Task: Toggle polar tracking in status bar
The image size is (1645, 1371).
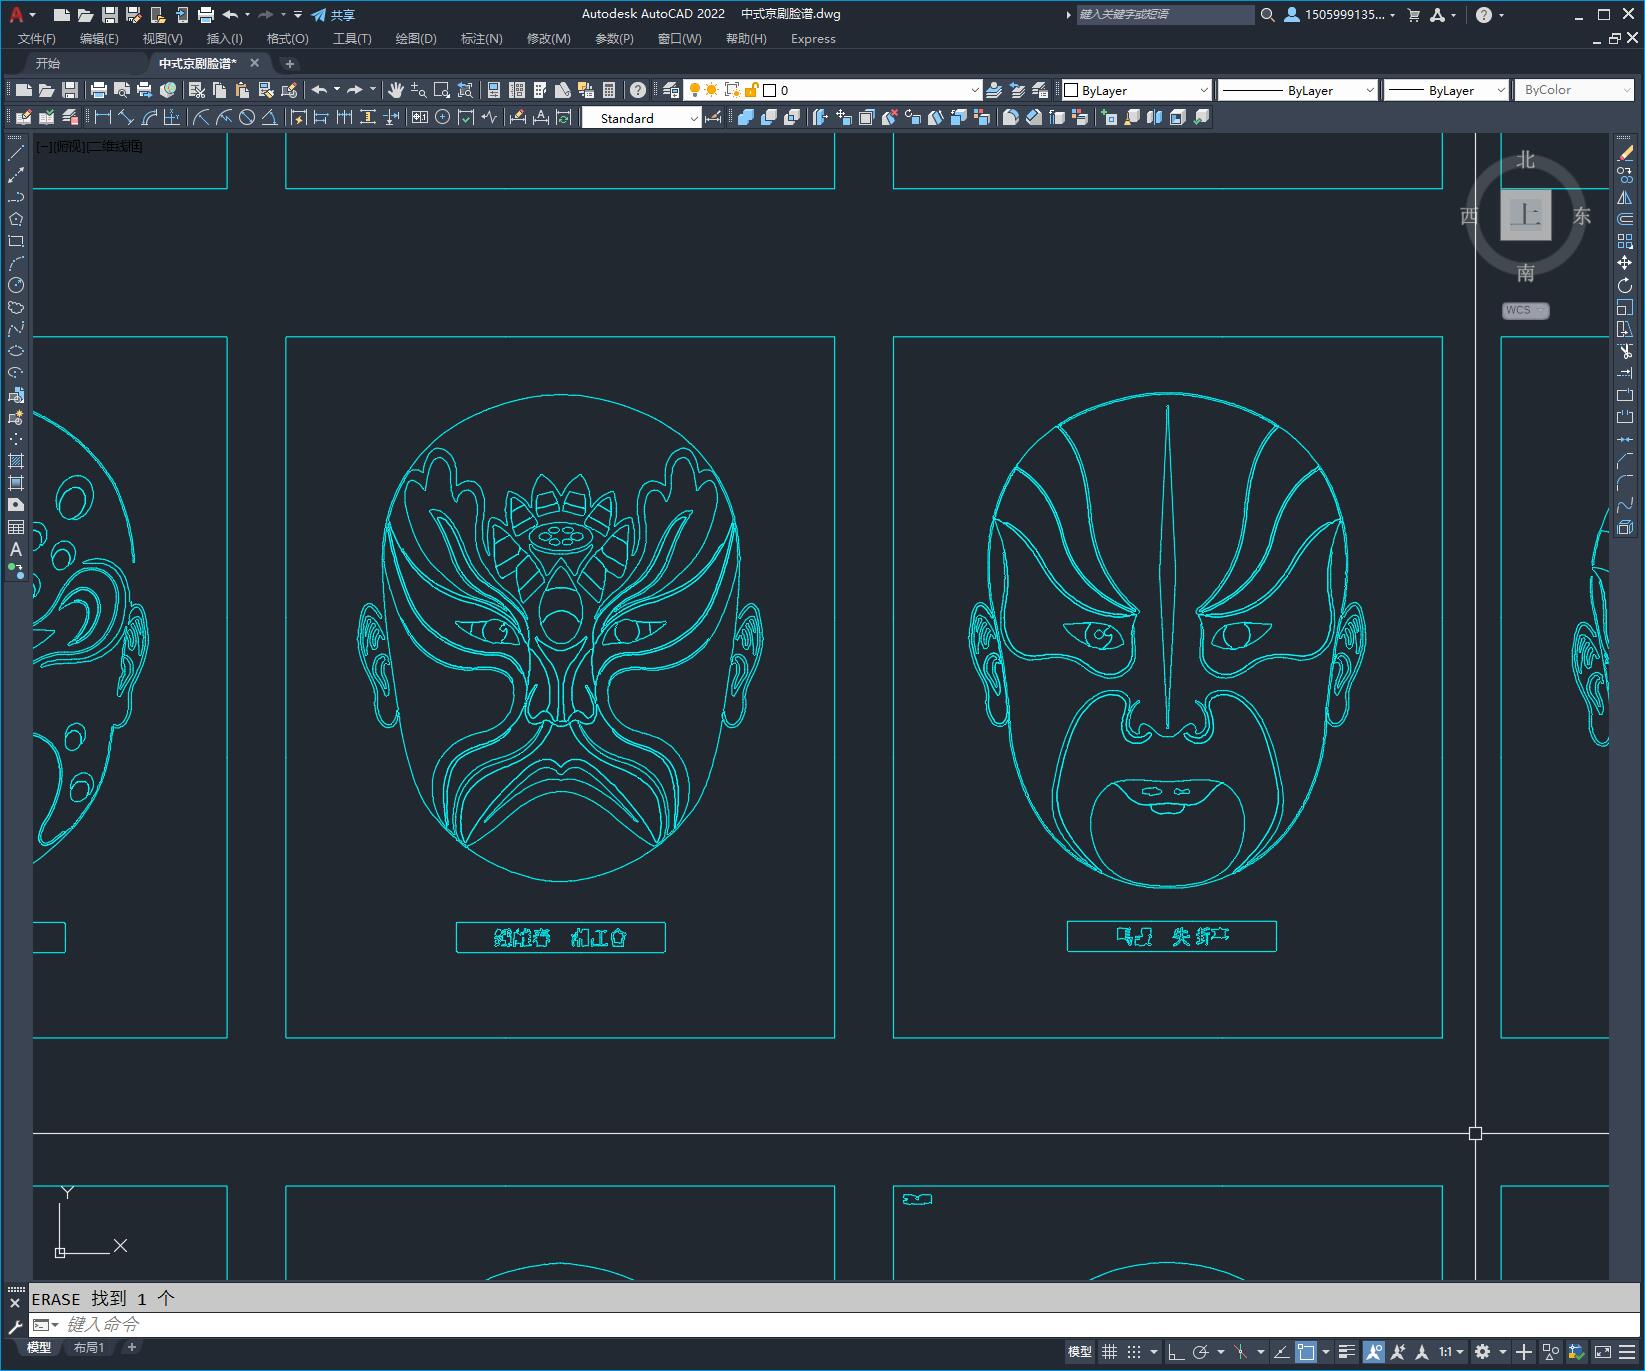Action: [1201, 1352]
